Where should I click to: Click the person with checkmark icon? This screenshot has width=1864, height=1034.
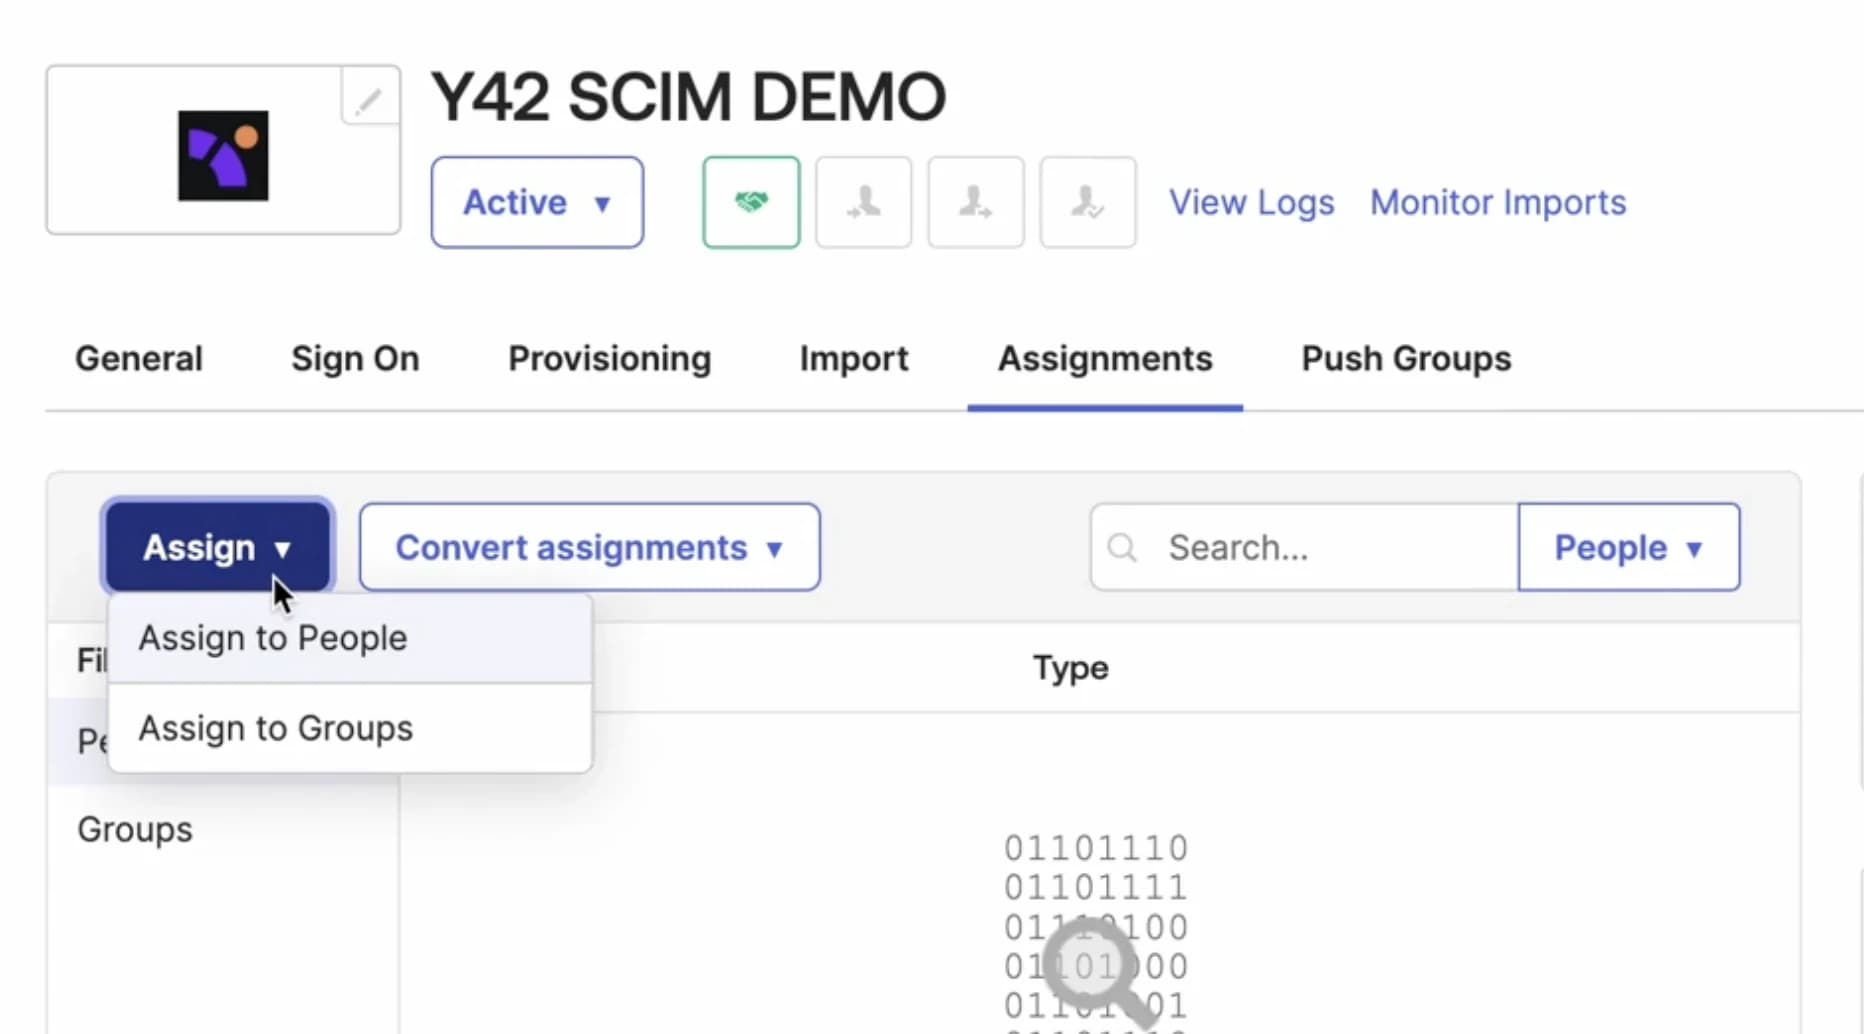1087,202
